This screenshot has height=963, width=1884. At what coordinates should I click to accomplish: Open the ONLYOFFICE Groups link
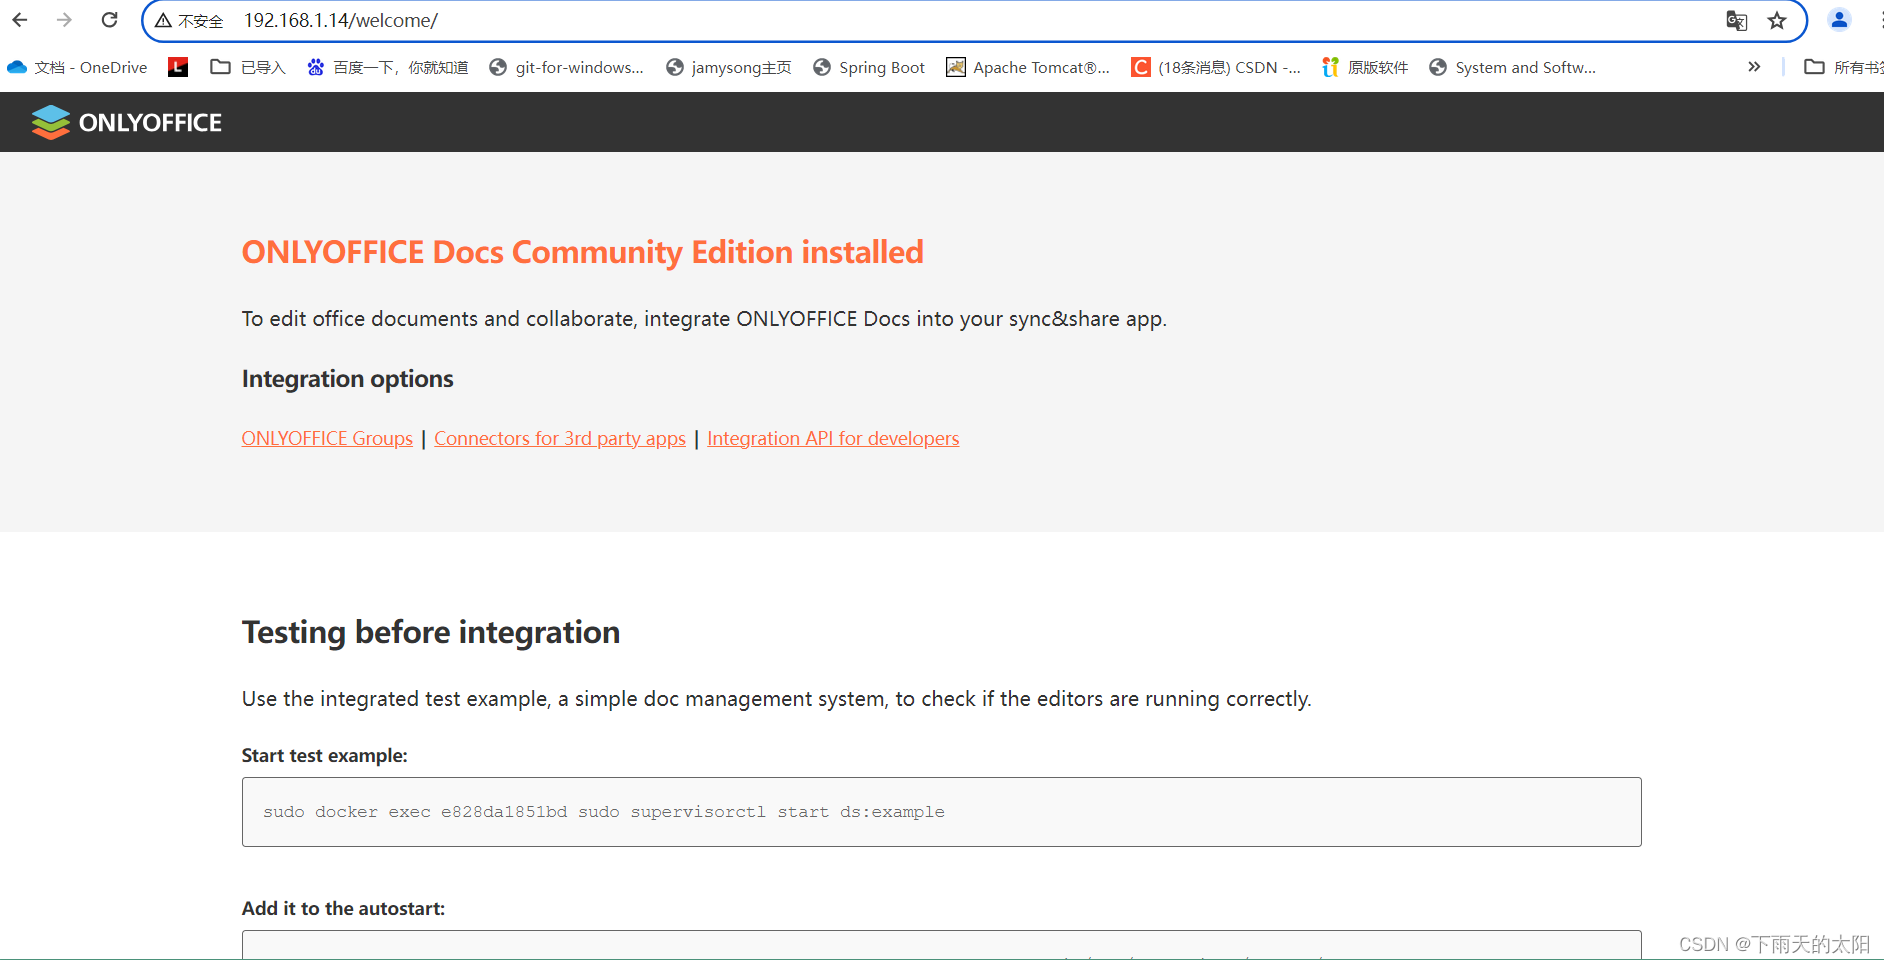327,438
